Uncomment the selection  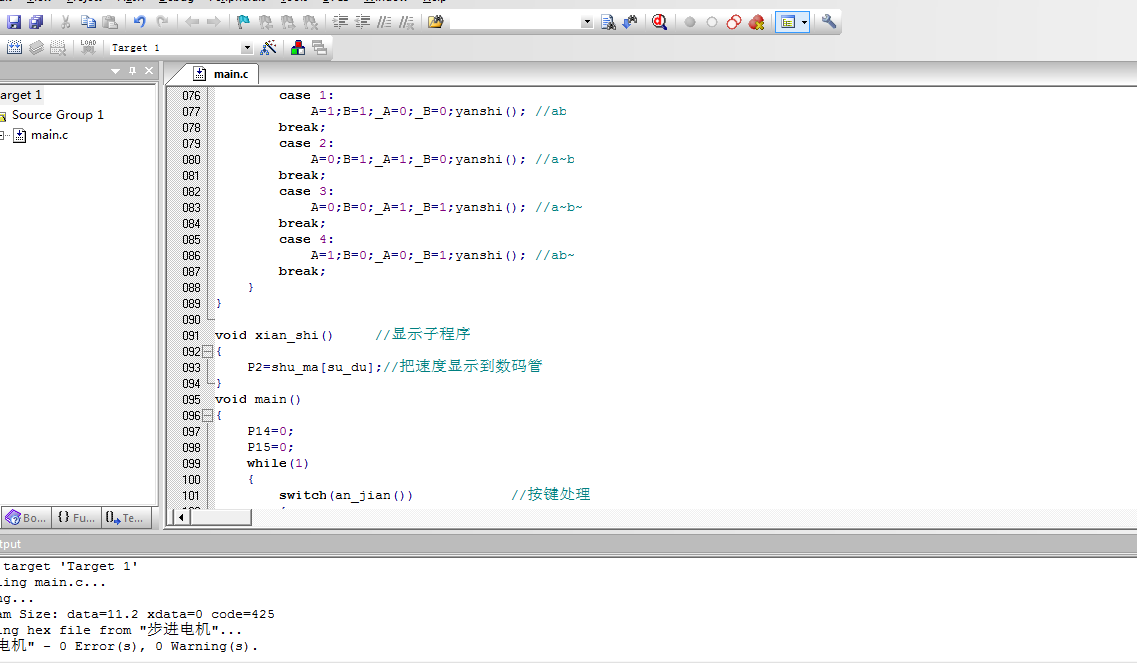click(x=407, y=22)
